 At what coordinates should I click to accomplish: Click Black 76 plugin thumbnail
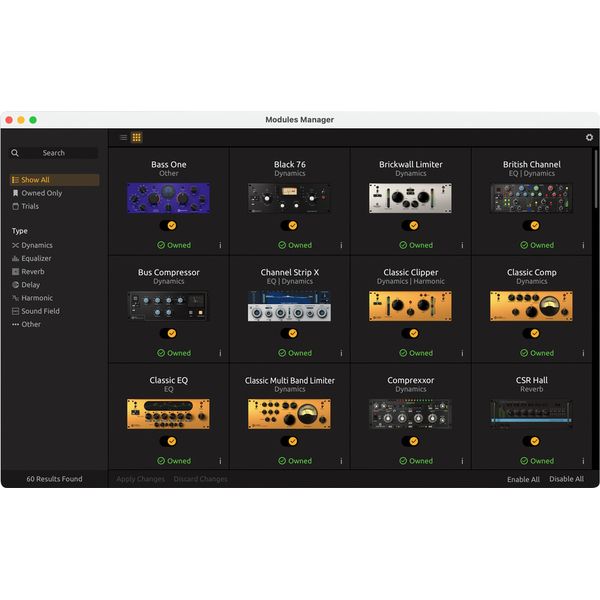coord(289,198)
